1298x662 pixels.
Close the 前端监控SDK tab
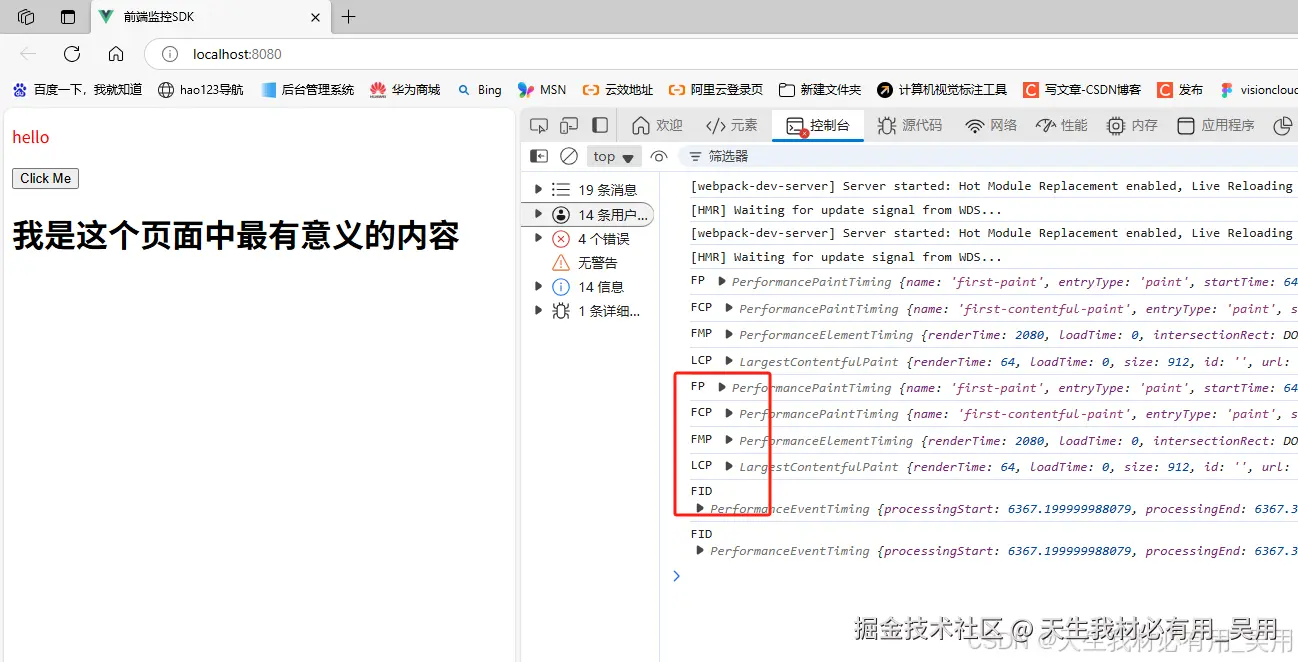[315, 17]
